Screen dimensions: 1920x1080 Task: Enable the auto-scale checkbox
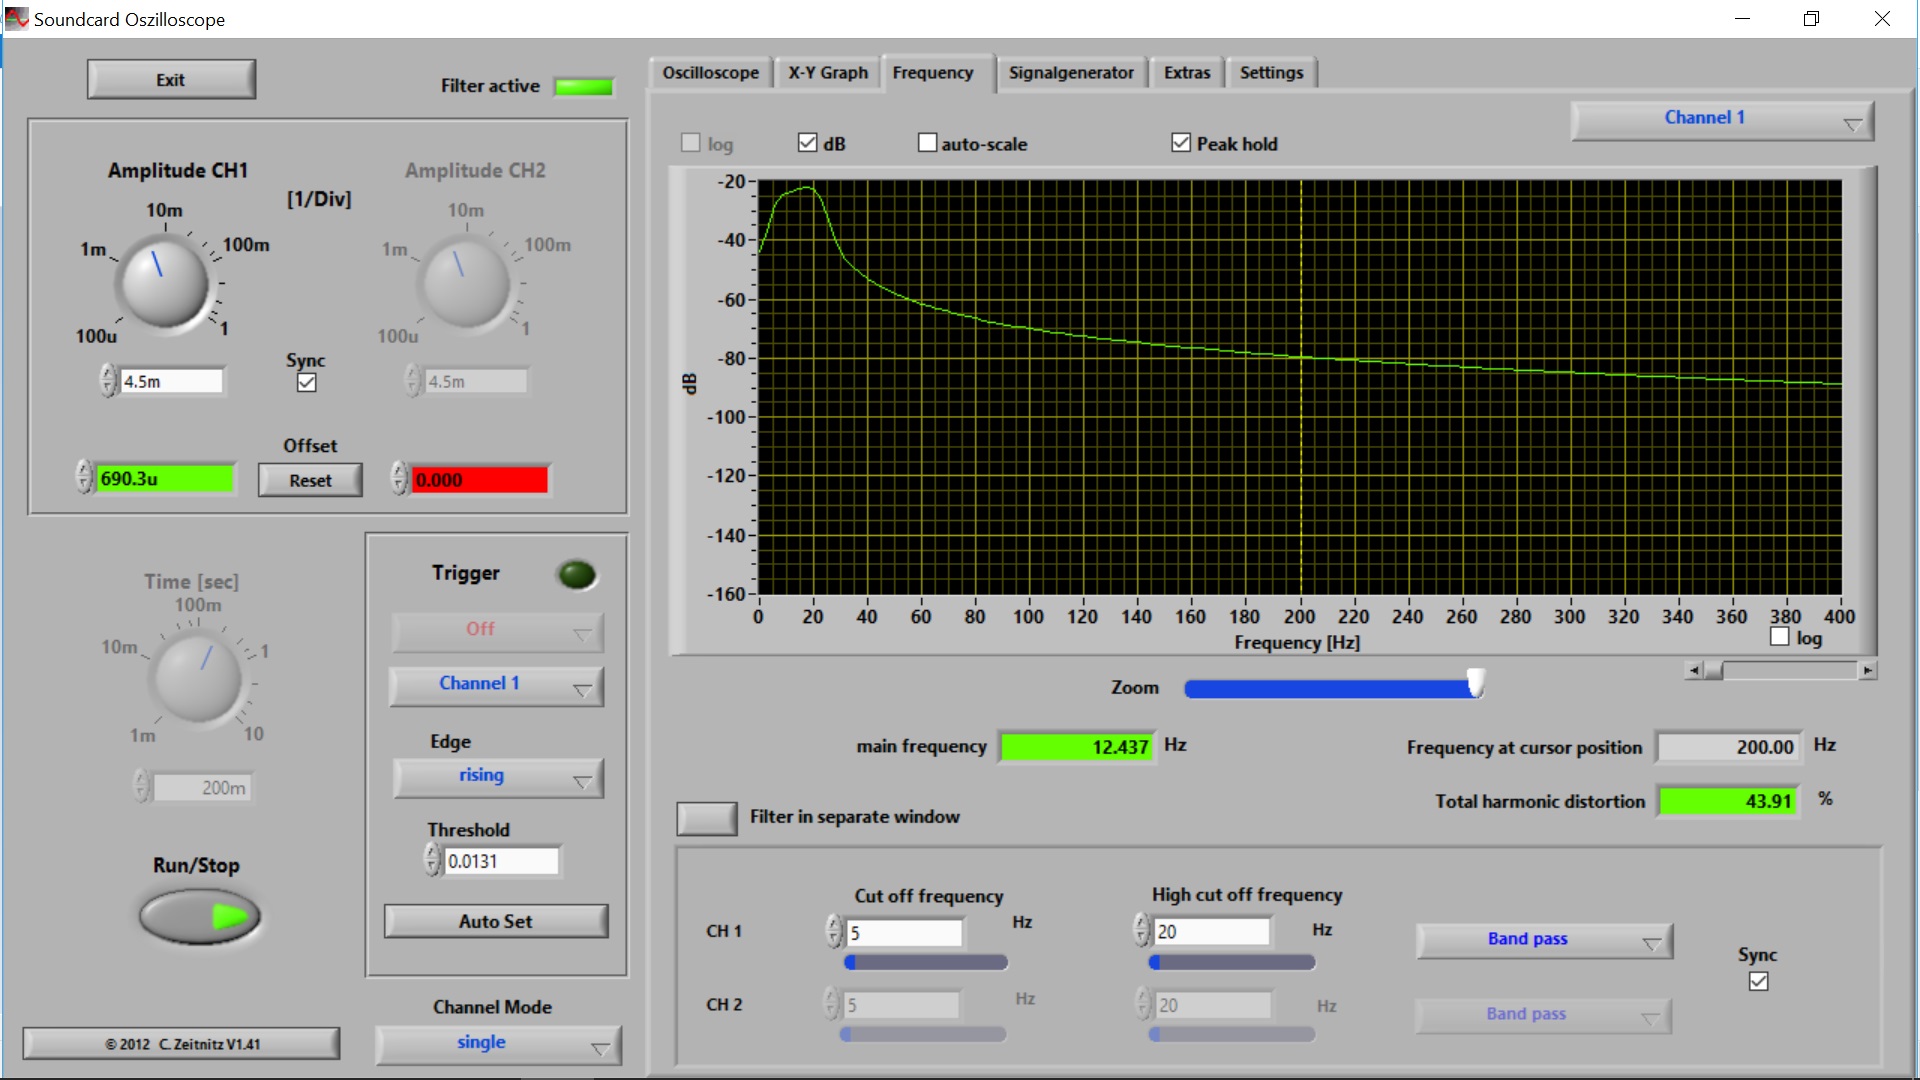click(x=927, y=143)
